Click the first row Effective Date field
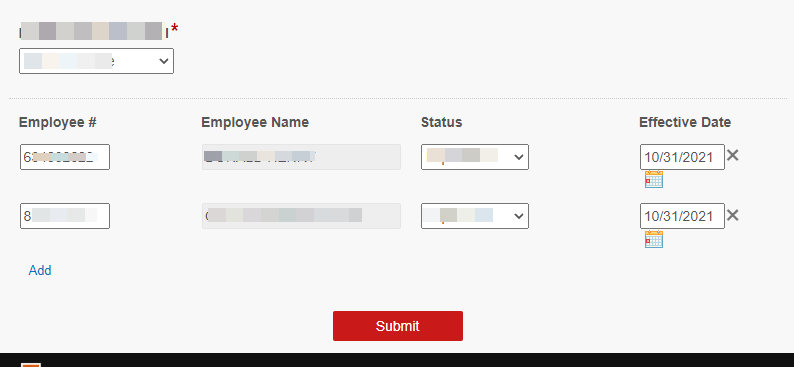 682,157
